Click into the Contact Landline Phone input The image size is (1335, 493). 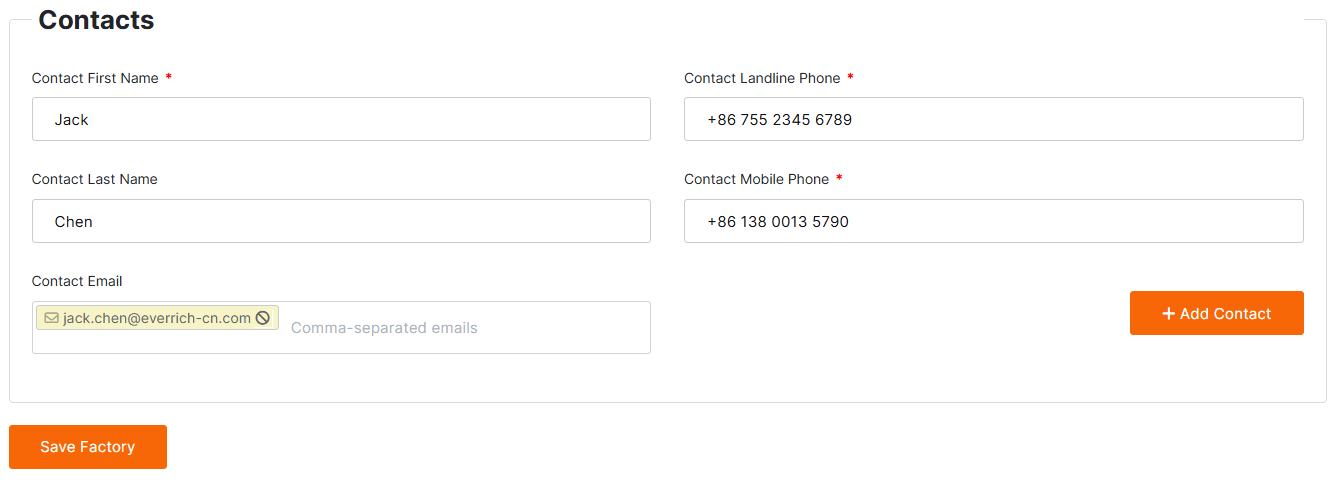[x=993, y=119]
